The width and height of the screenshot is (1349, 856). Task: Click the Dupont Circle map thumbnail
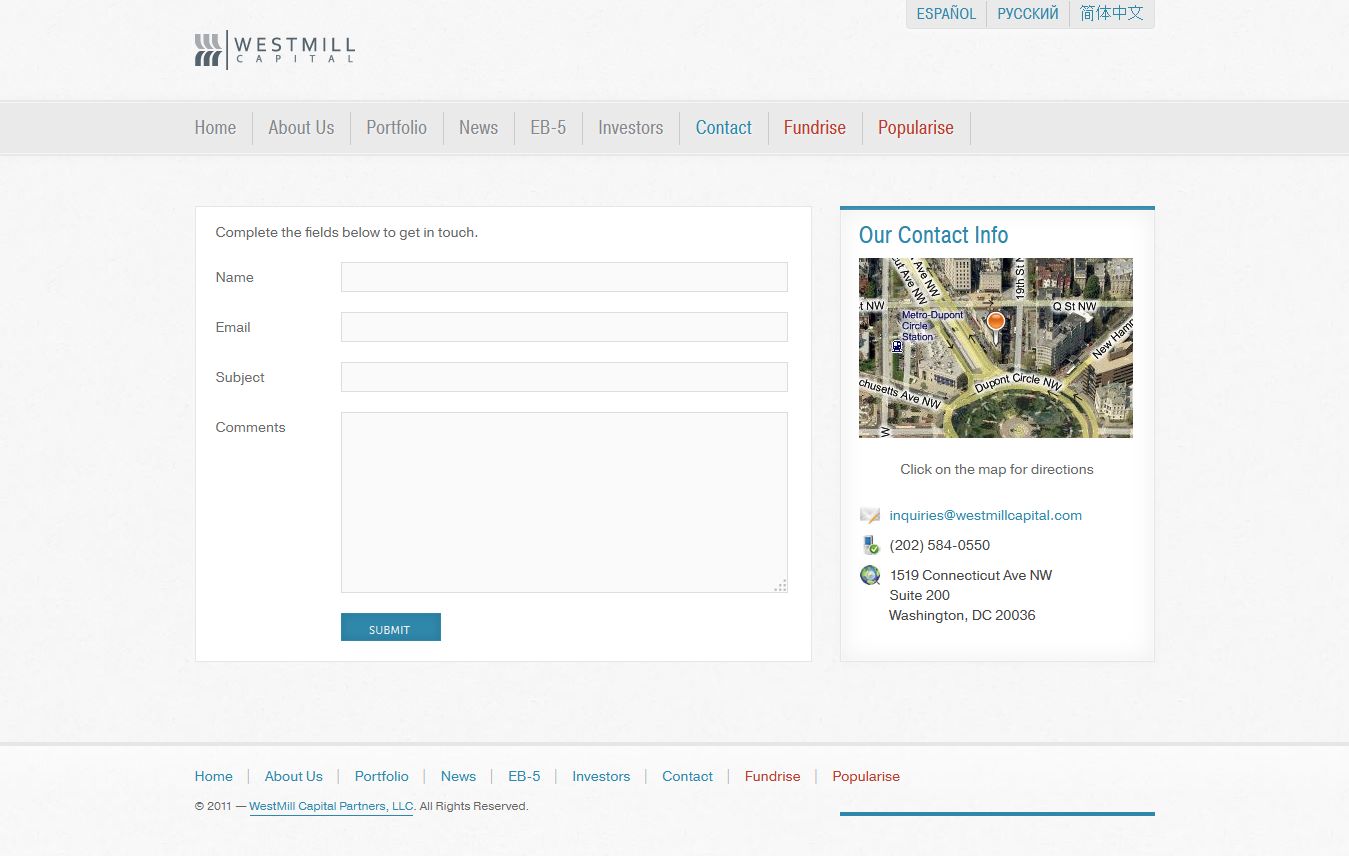pyautogui.click(x=996, y=348)
